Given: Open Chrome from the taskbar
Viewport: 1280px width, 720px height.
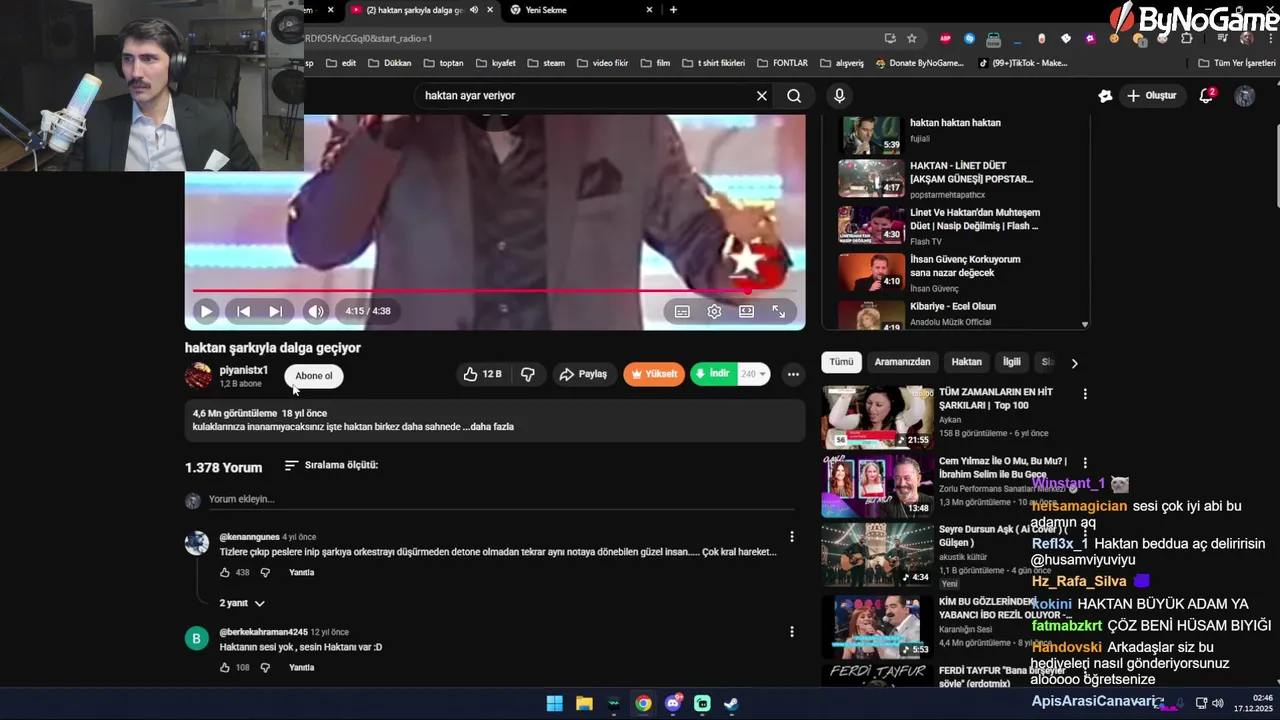Looking at the screenshot, I should pos(643,703).
